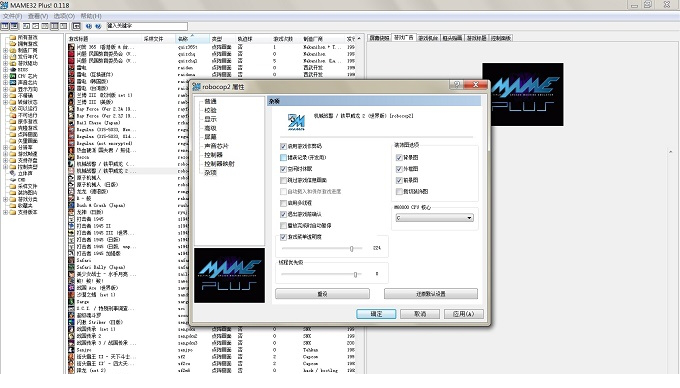This screenshot has height=388, width=680.
Task: Click the CHD disk icon in tree
Action: (13, 179)
